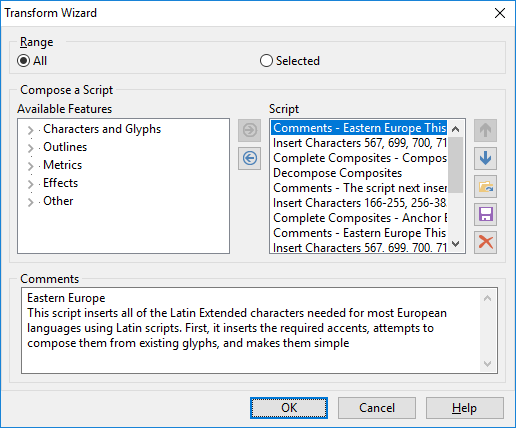Select the Selected range radio button

pos(266,61)
